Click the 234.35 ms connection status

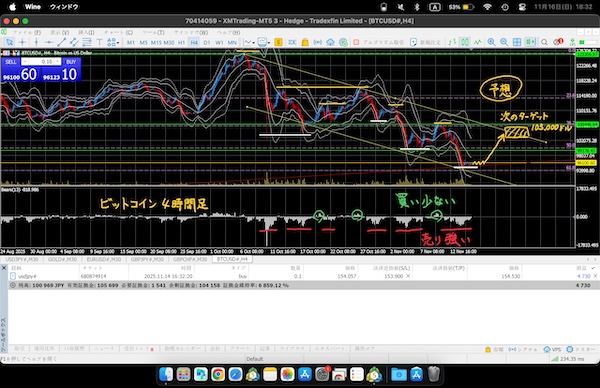click(x=568, y=359)
